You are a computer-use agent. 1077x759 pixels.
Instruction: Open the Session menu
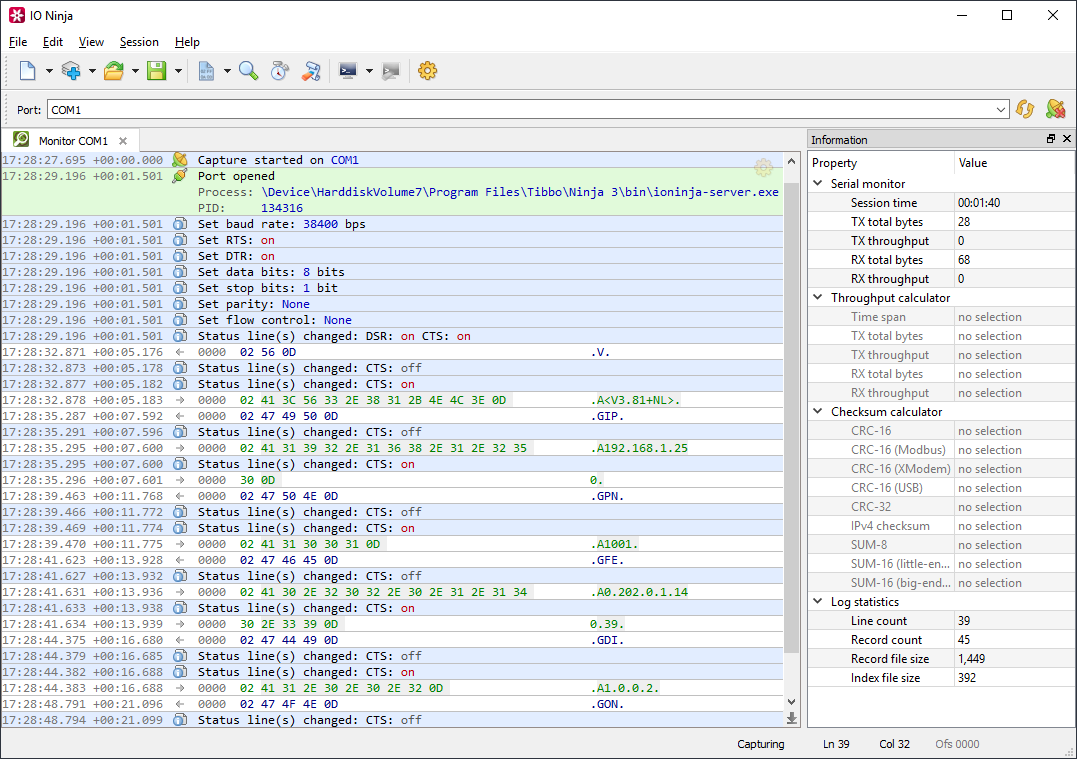[139, 42]
